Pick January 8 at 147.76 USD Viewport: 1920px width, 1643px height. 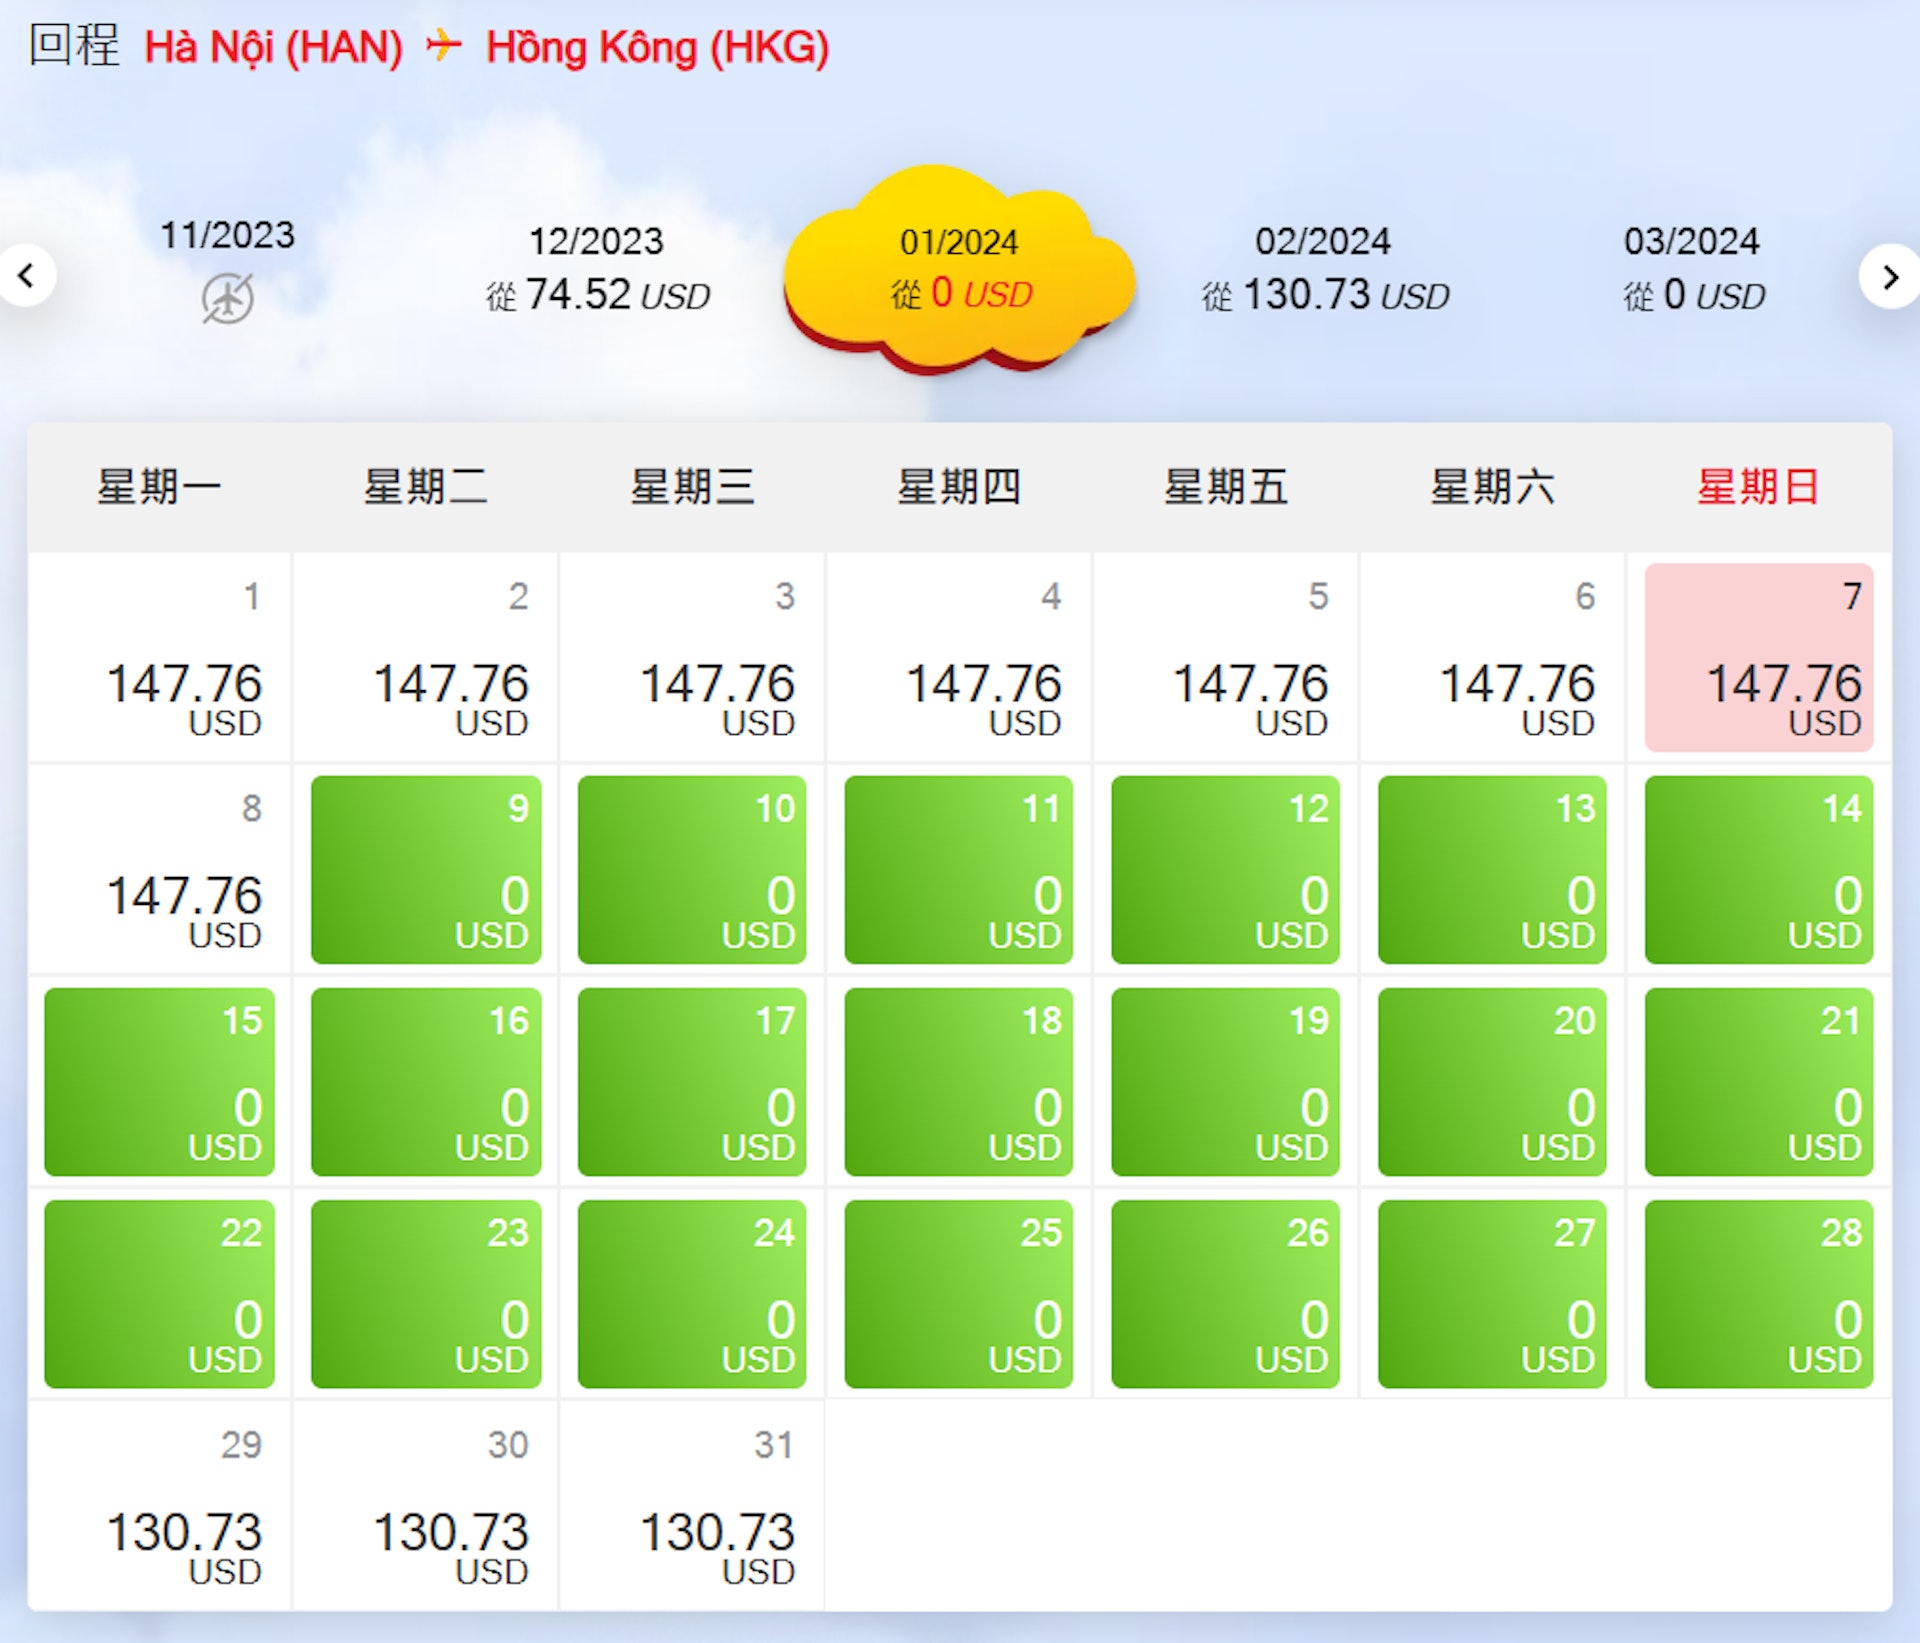(160, 869)
